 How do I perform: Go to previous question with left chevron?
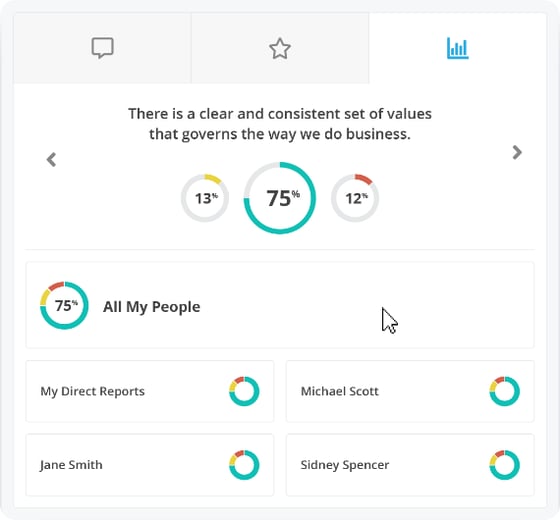click(x=51, y=159)
